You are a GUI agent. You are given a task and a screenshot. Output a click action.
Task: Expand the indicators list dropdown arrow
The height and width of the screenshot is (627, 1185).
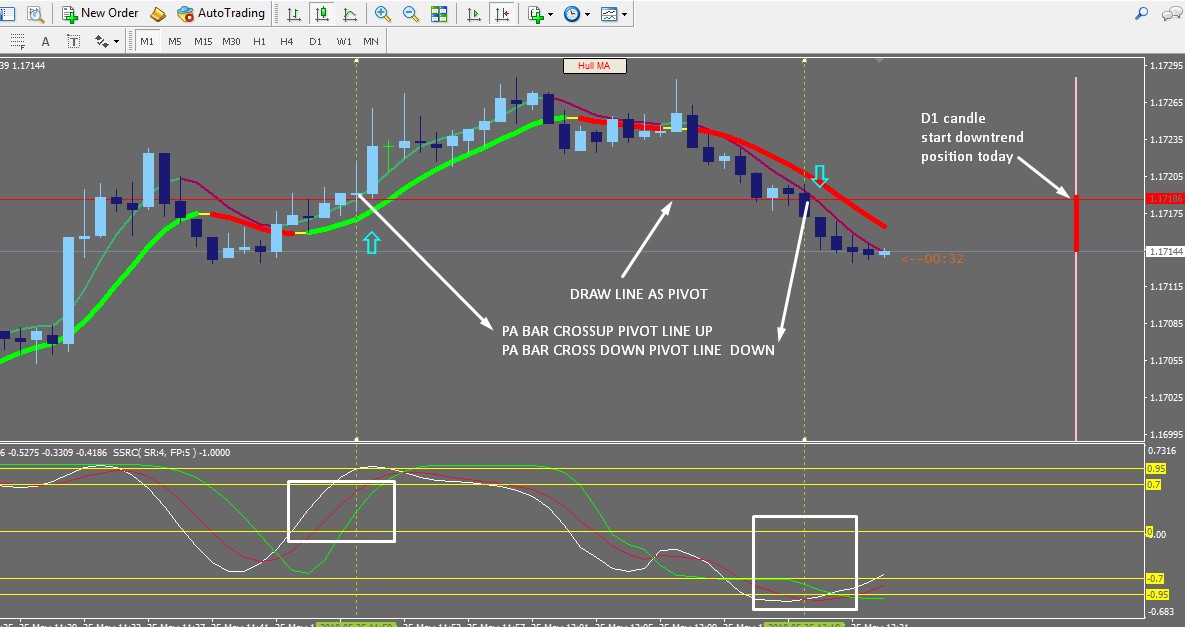pyautogui.click(x=550, y=14)
